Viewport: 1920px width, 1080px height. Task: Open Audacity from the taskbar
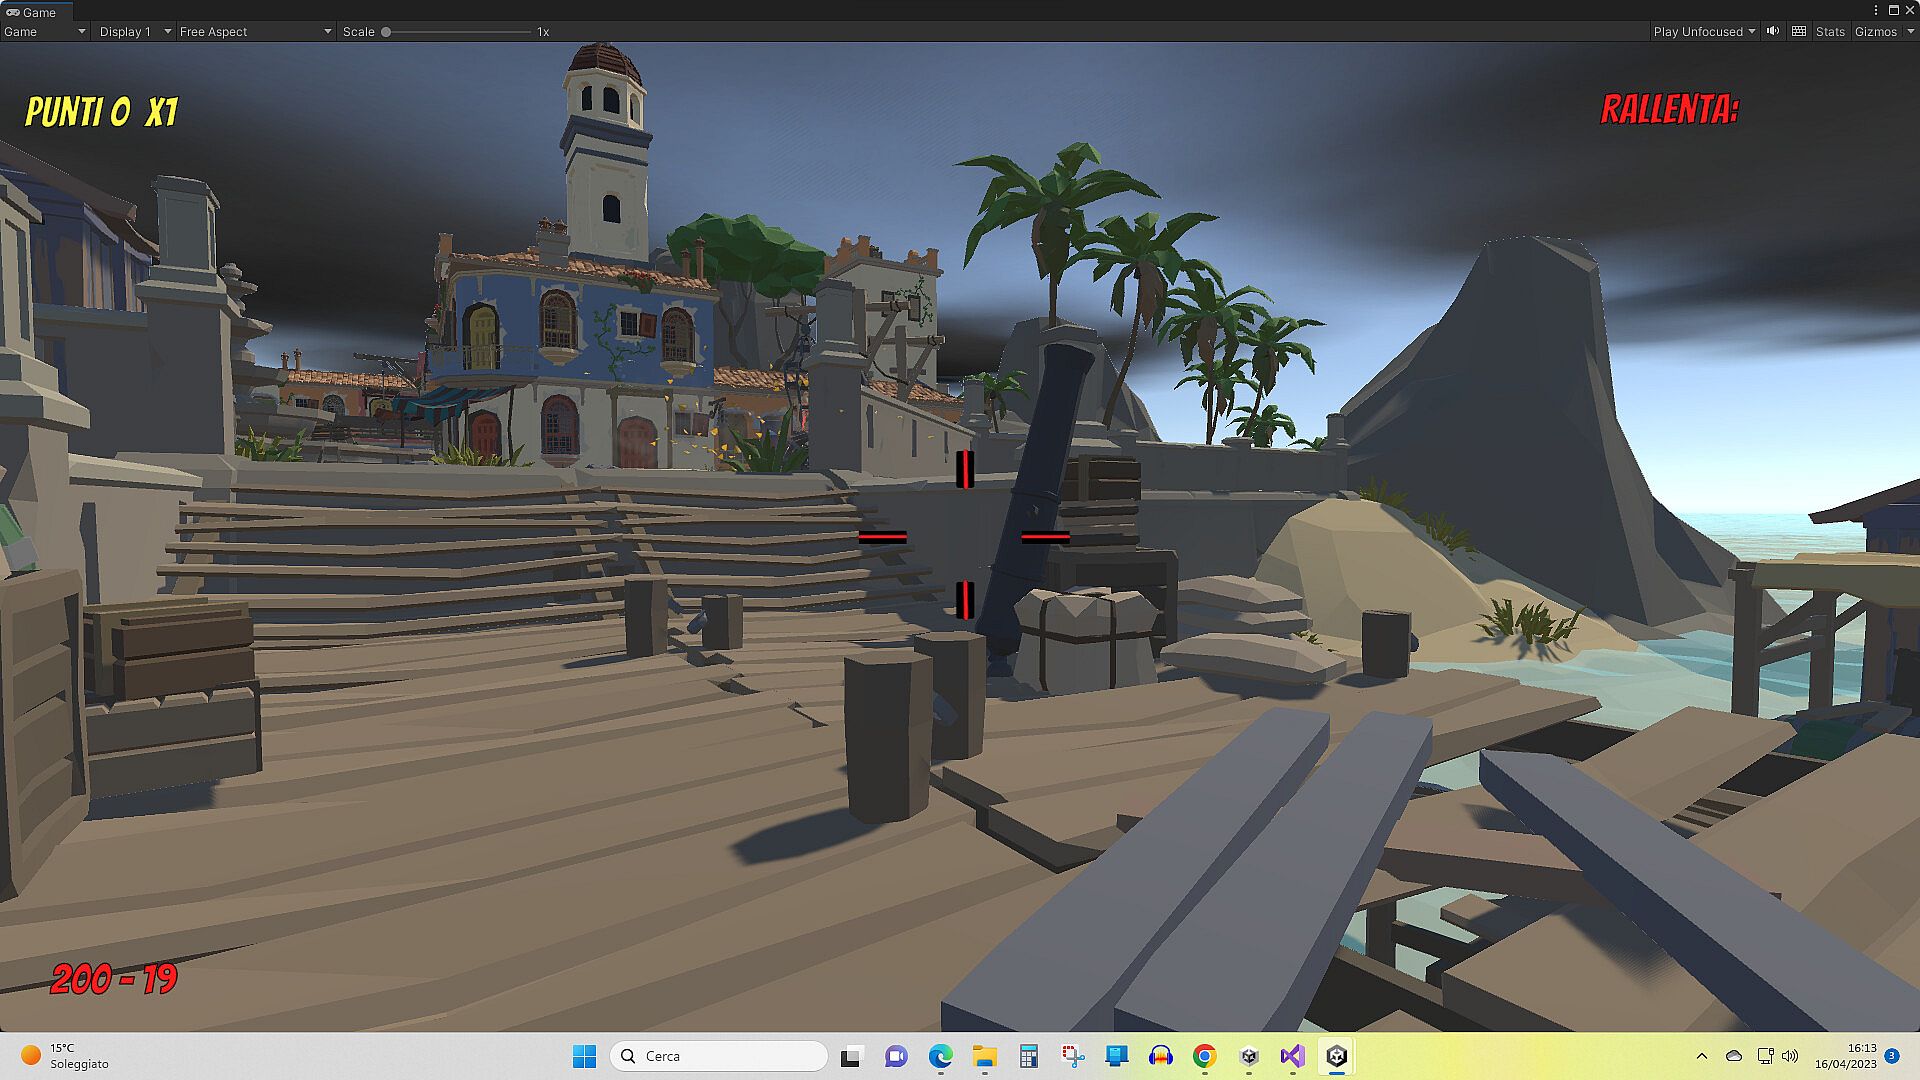coord(1161,1056)
